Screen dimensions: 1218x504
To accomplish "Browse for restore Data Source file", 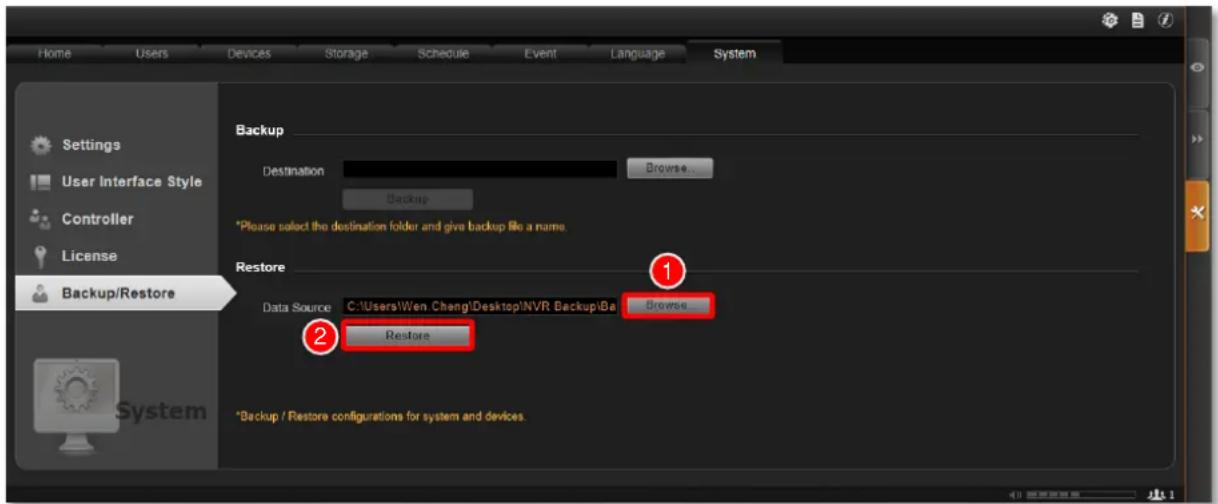I will [669, 305].
